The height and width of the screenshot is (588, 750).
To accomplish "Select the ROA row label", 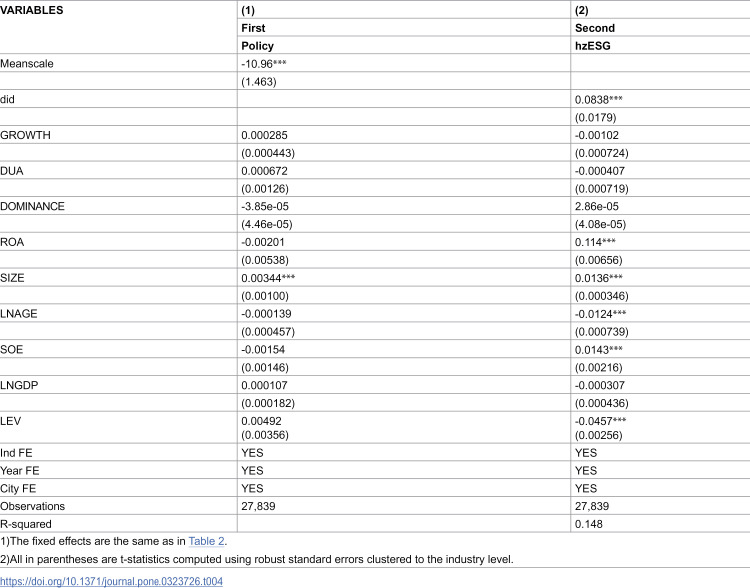I will (x=12, y=242).
